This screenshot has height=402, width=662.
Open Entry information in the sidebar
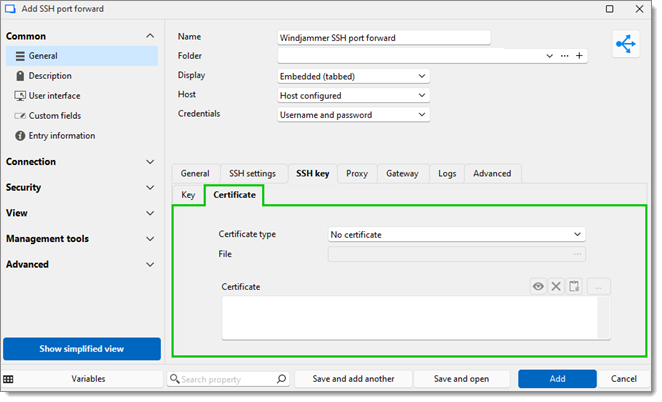(x=61, y=136)
